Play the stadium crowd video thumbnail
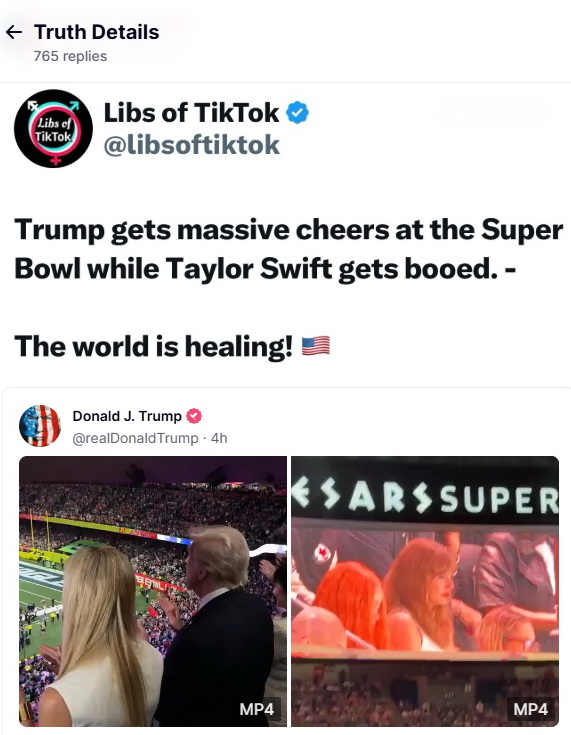 pyautogui.click(x=153, y=591)
